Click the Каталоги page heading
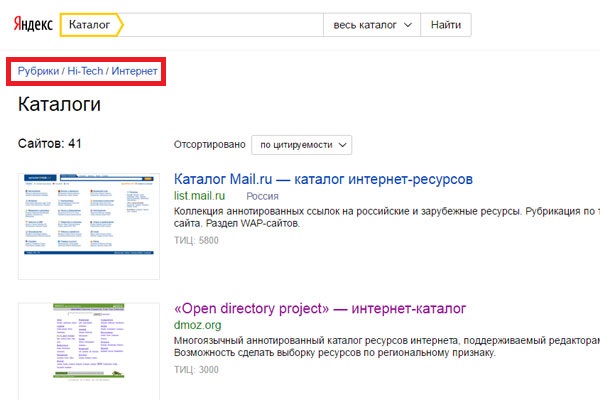The height and width of the screenshot is (400, 600). [x=59, y=104]
